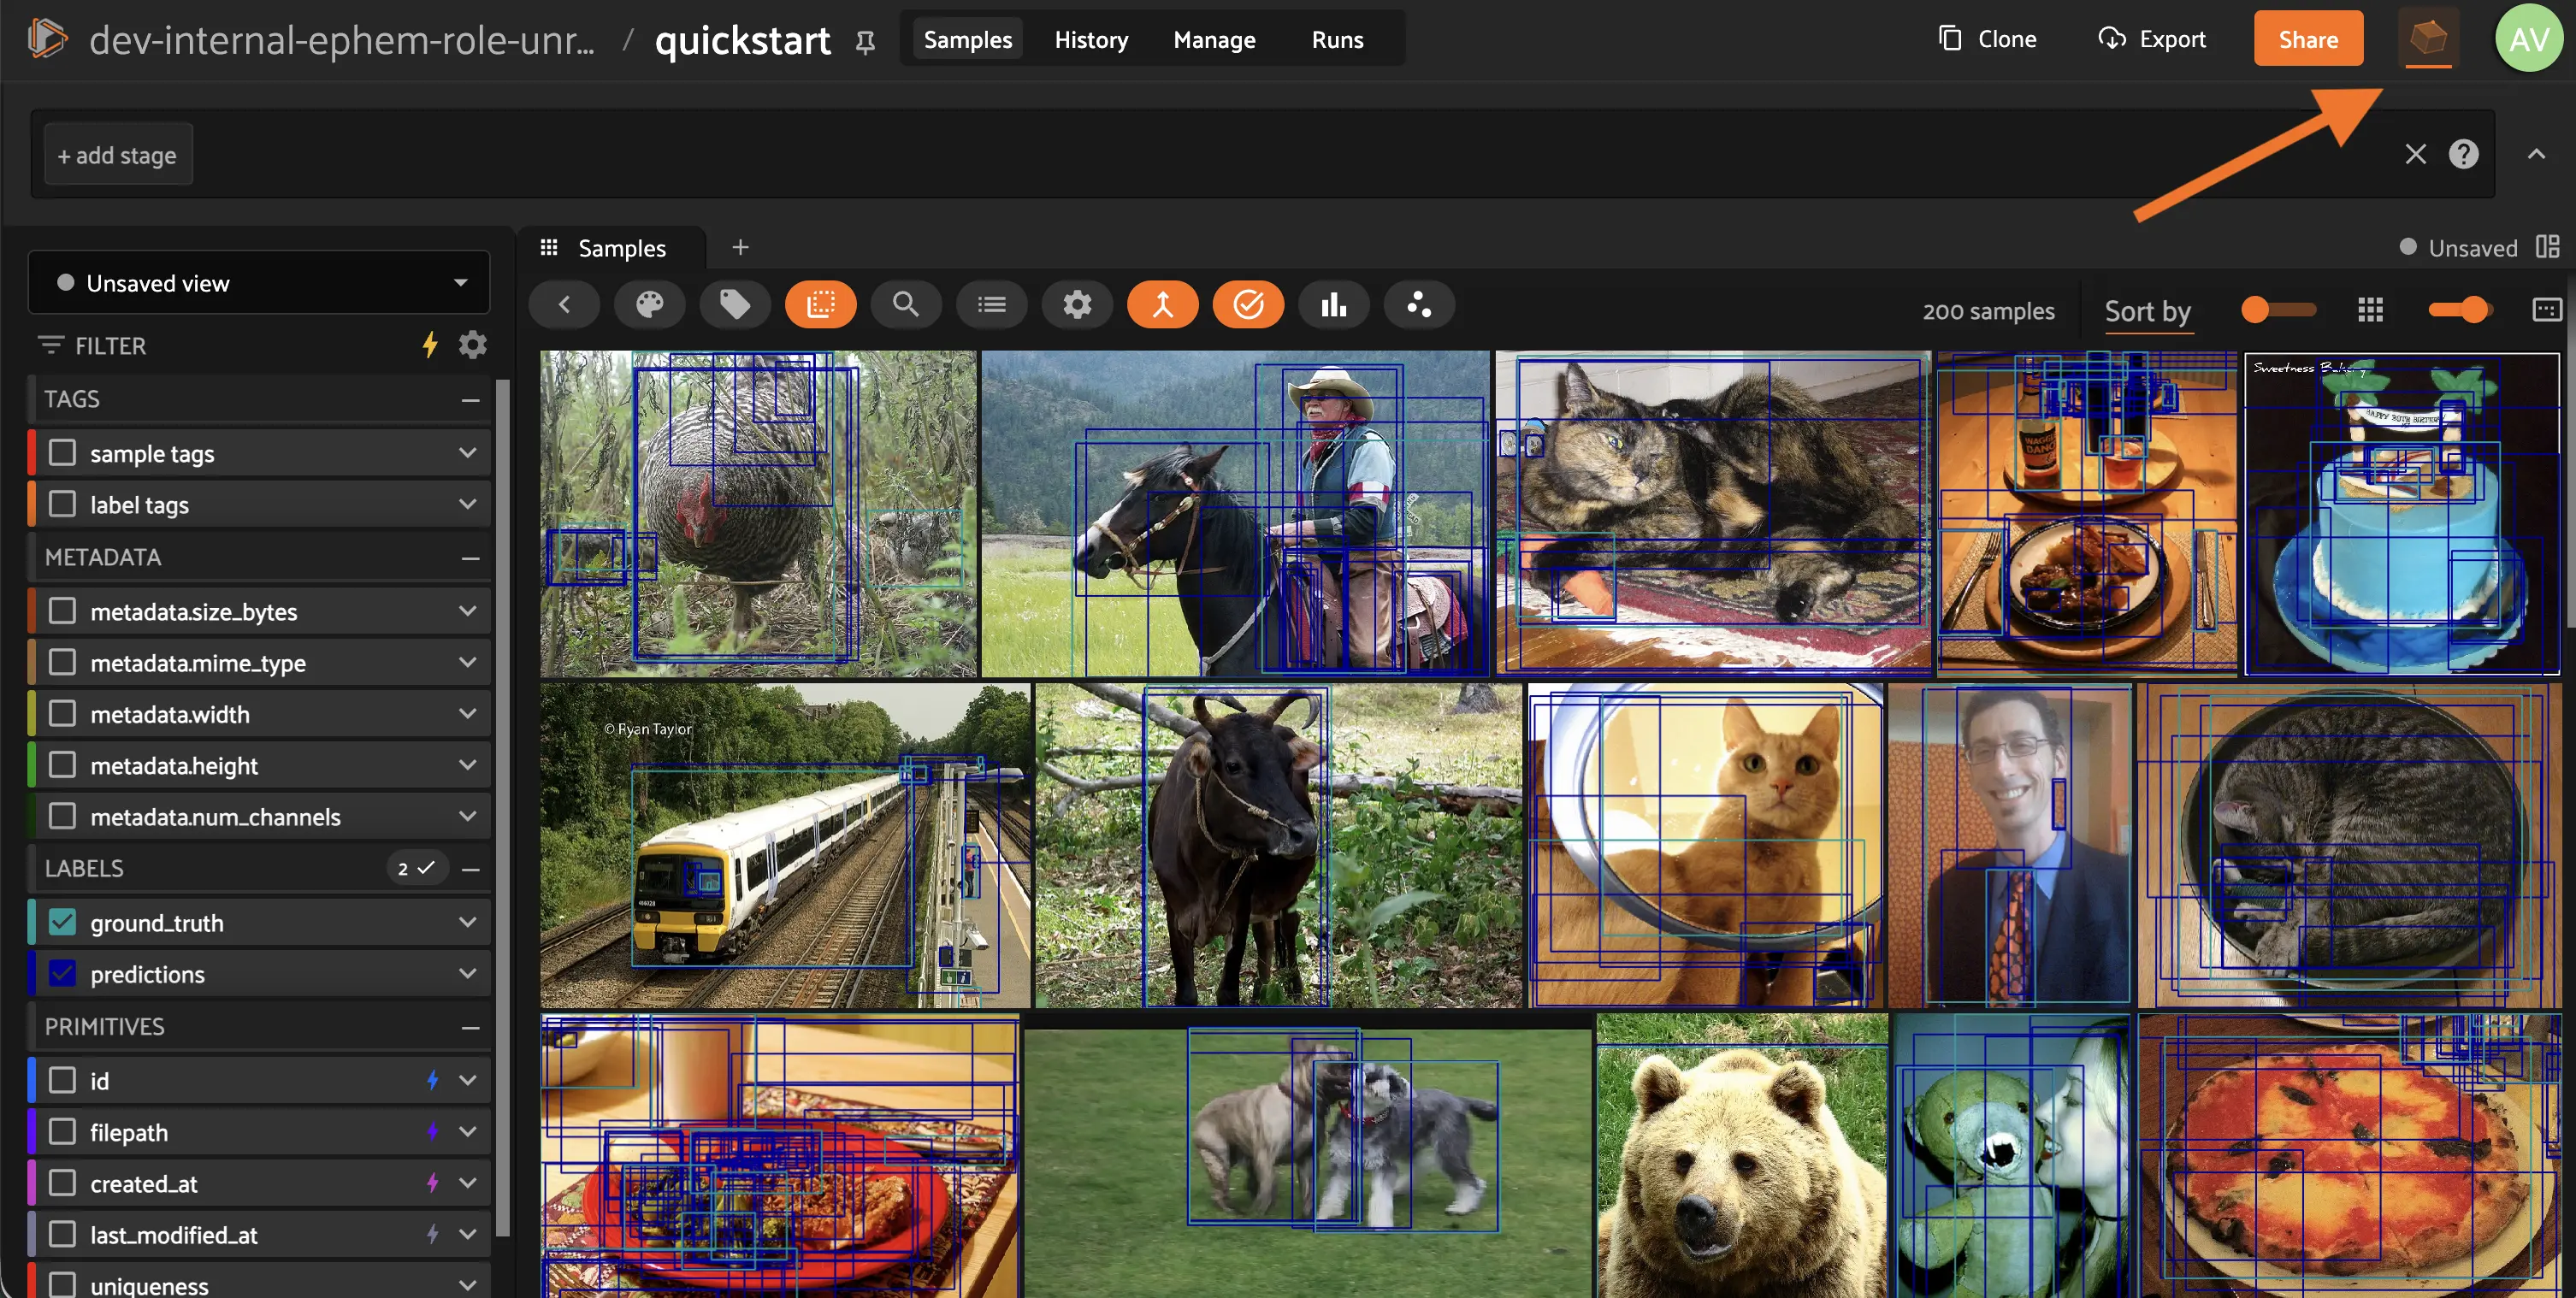Open the magnifier search icon in toolbar
Viewport: 2576px width, 1298px height.
[906, 304]
